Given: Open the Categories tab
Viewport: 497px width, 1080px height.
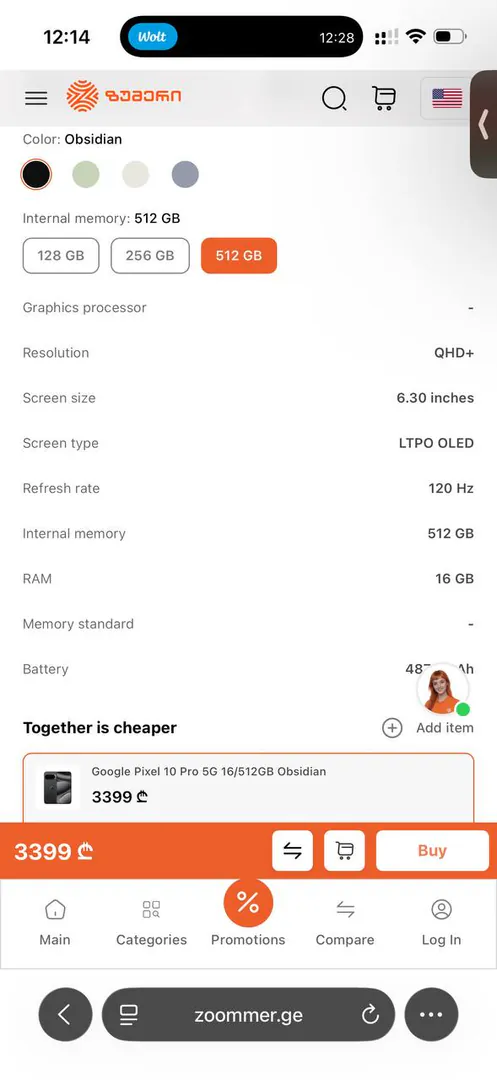Looking at the screenshot, I should coord(151,924).
